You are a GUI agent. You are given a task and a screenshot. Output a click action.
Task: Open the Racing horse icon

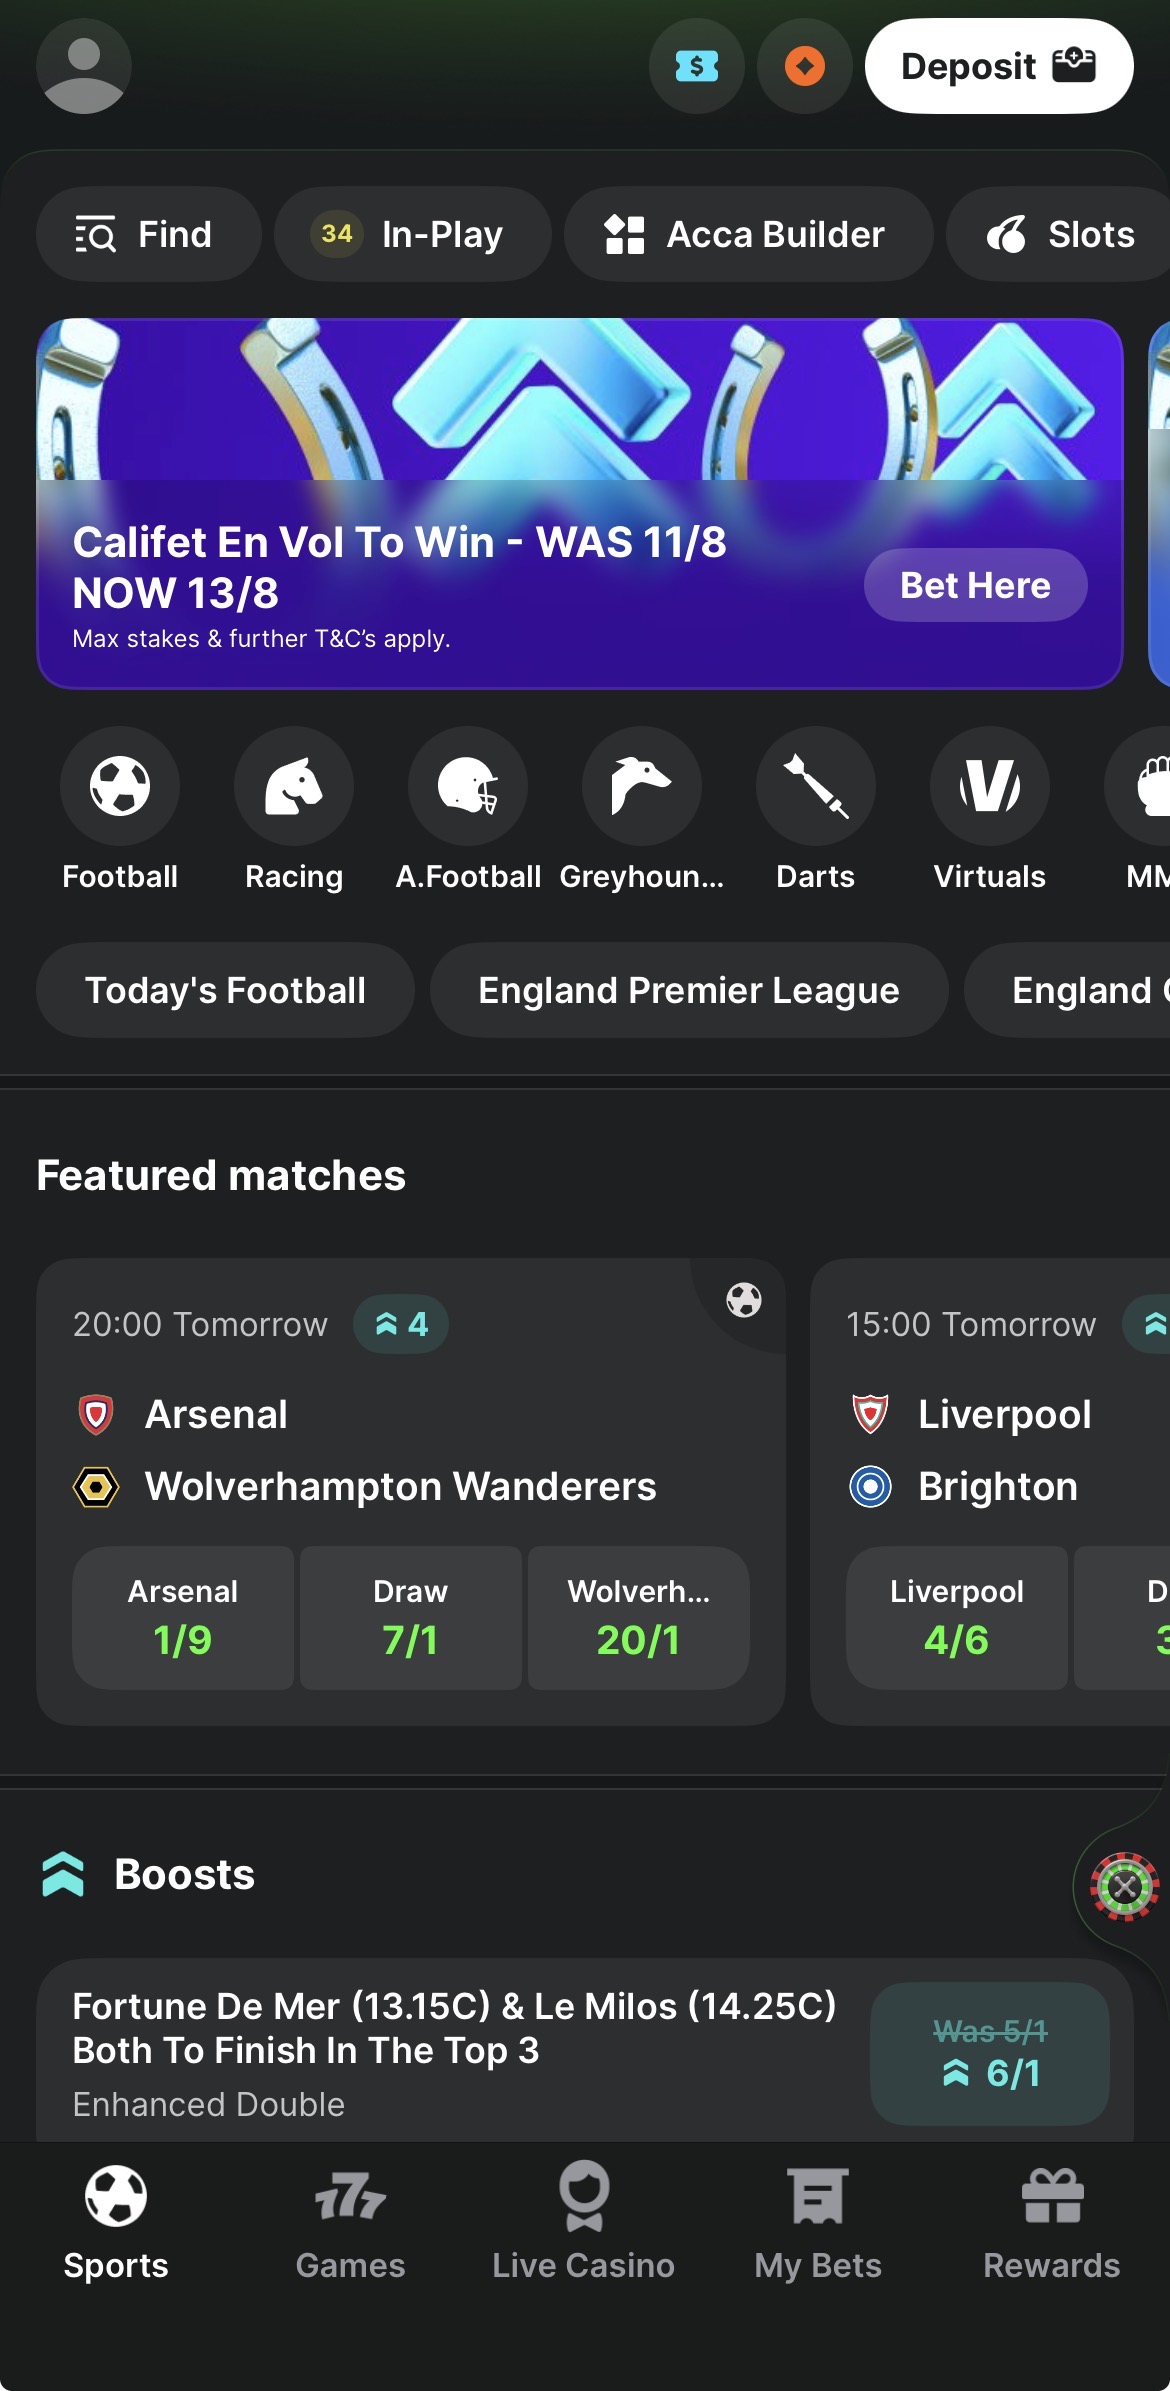coord(294,786)
